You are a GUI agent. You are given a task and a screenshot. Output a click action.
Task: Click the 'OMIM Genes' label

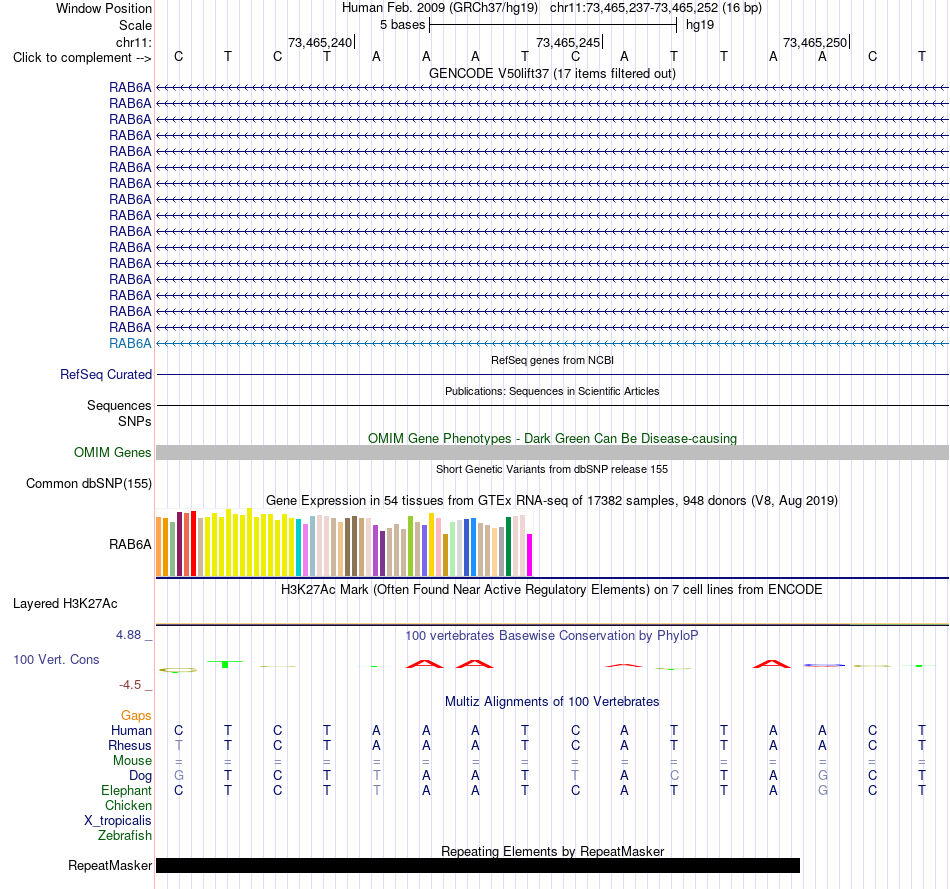click(x=112, y=453)
